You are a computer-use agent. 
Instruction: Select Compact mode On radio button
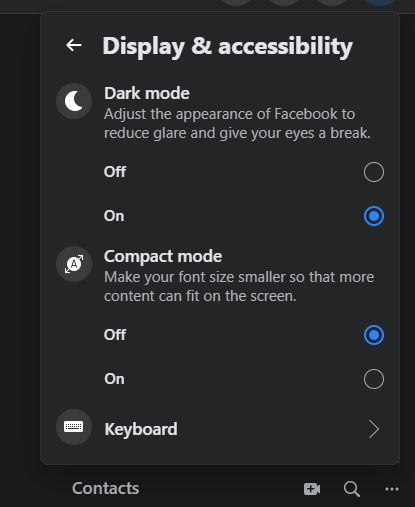pyautogui.click(x=374, y=379)
